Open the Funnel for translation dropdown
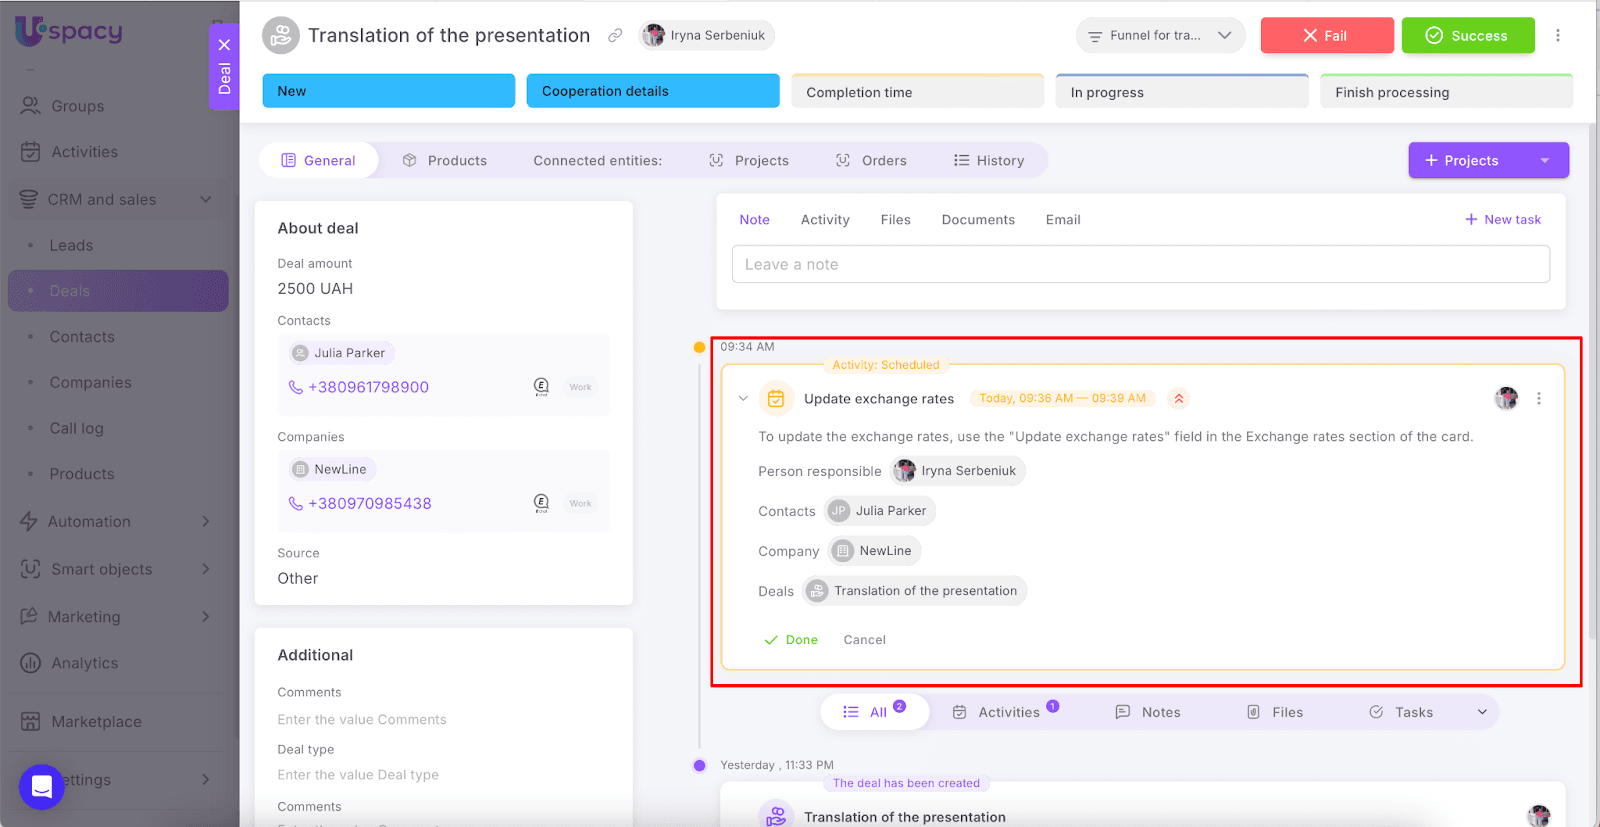This screenshot has height=827, width=1600. click(x=1160, y=35)
